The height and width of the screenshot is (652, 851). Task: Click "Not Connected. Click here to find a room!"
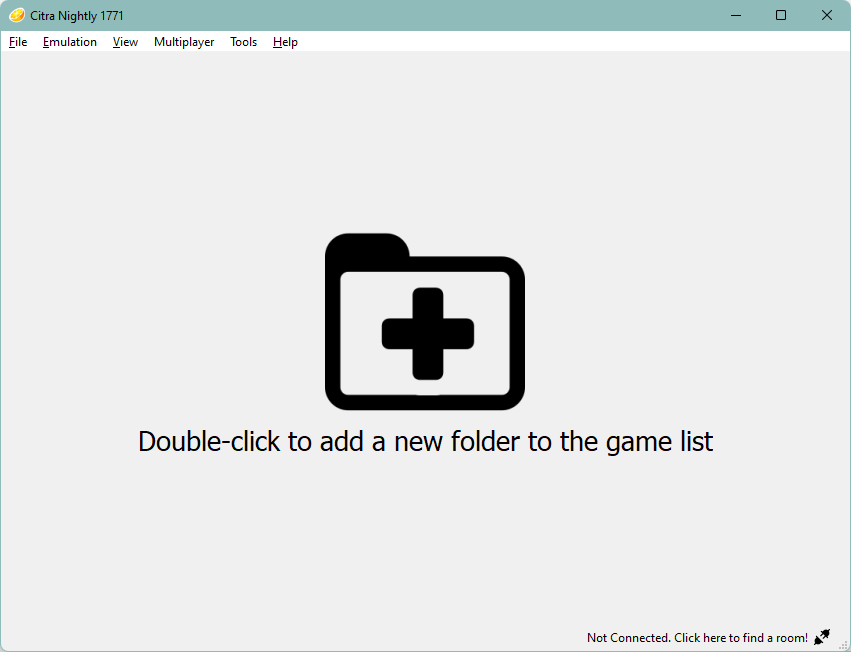(697, 638)
